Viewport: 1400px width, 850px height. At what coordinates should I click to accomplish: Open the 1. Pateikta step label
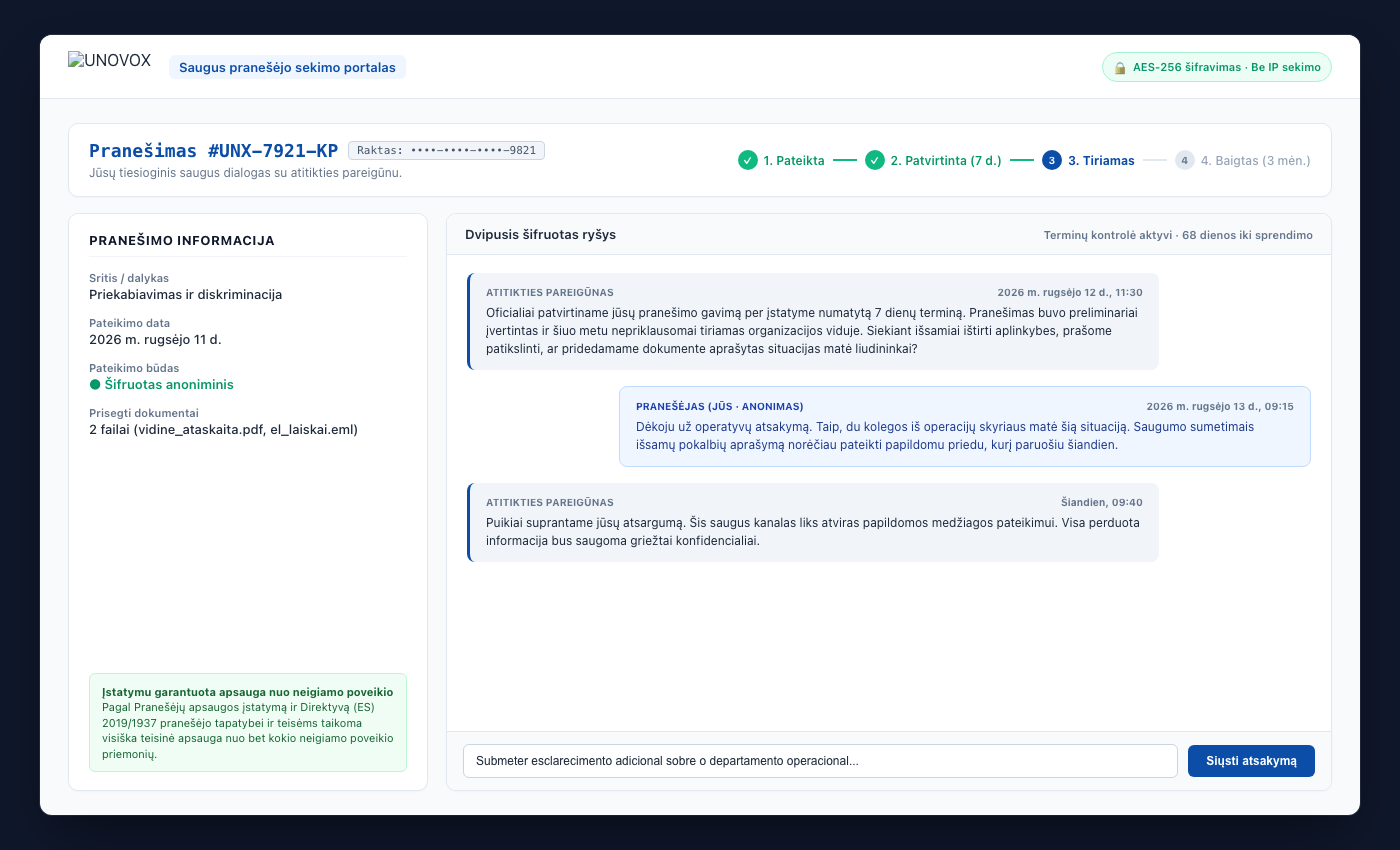794,160
